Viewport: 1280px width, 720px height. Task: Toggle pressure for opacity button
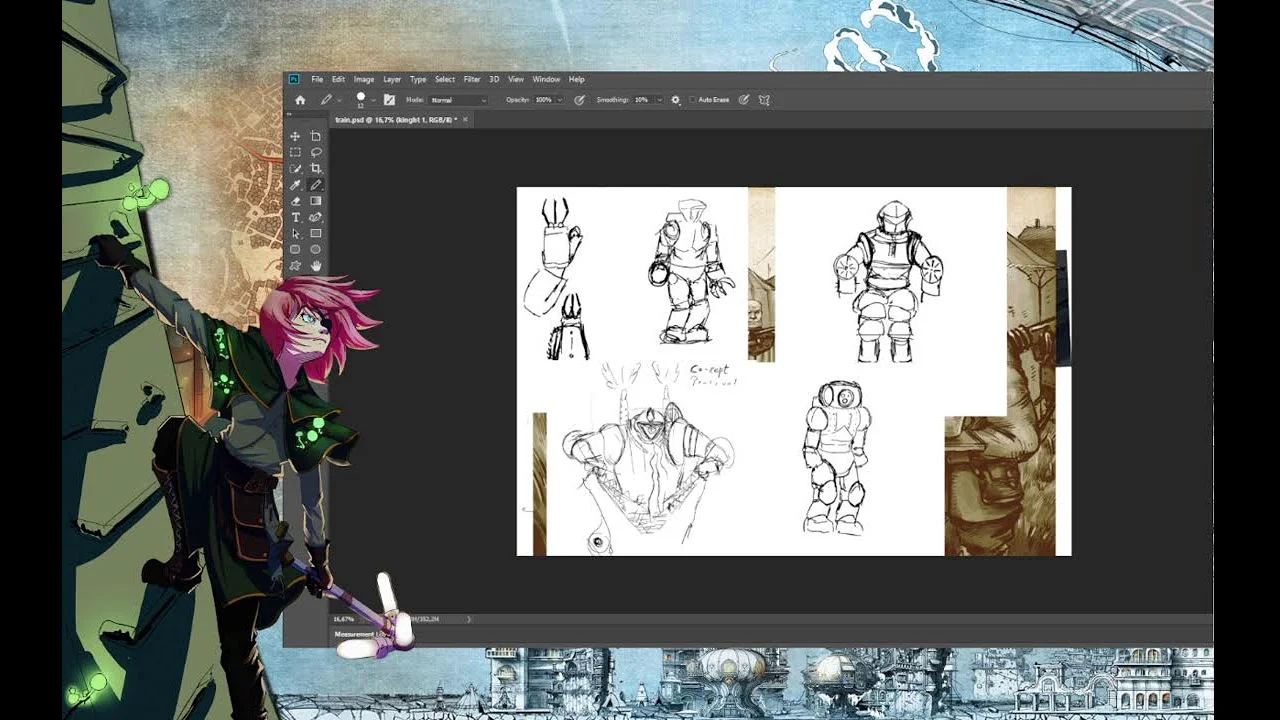pyautogui.click(x=579, y=100)
